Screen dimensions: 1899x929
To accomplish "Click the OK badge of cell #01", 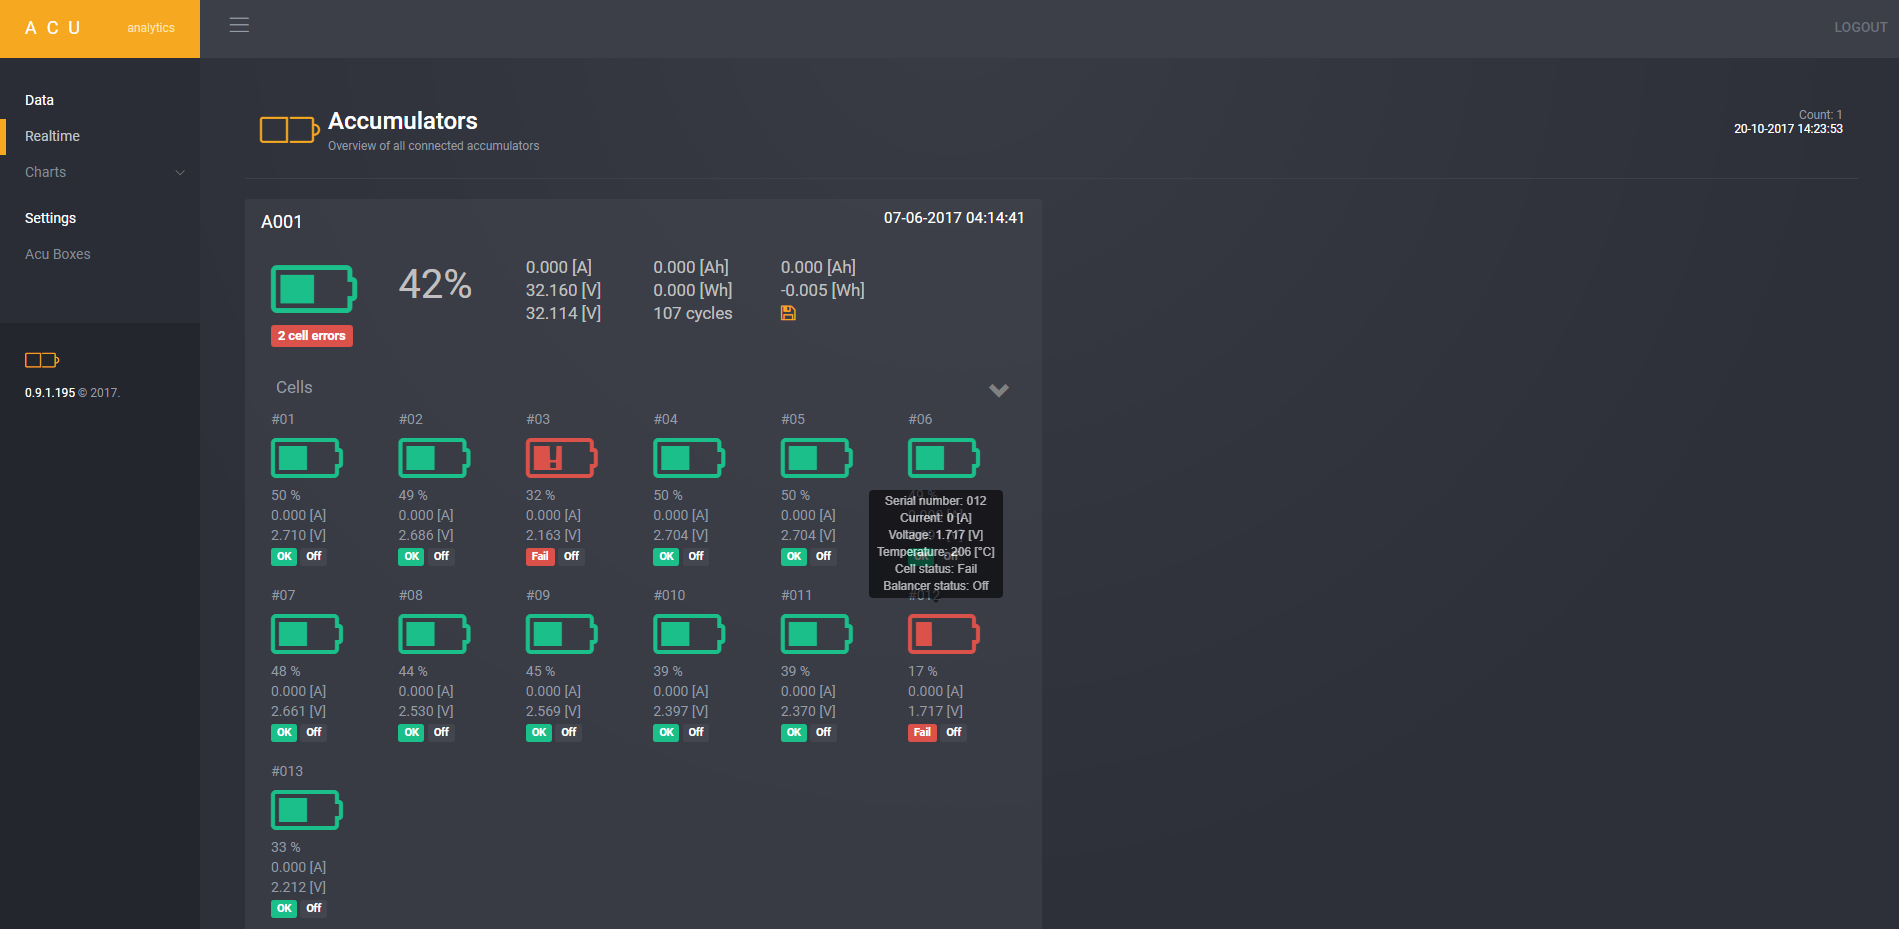I will click(284, 556).
